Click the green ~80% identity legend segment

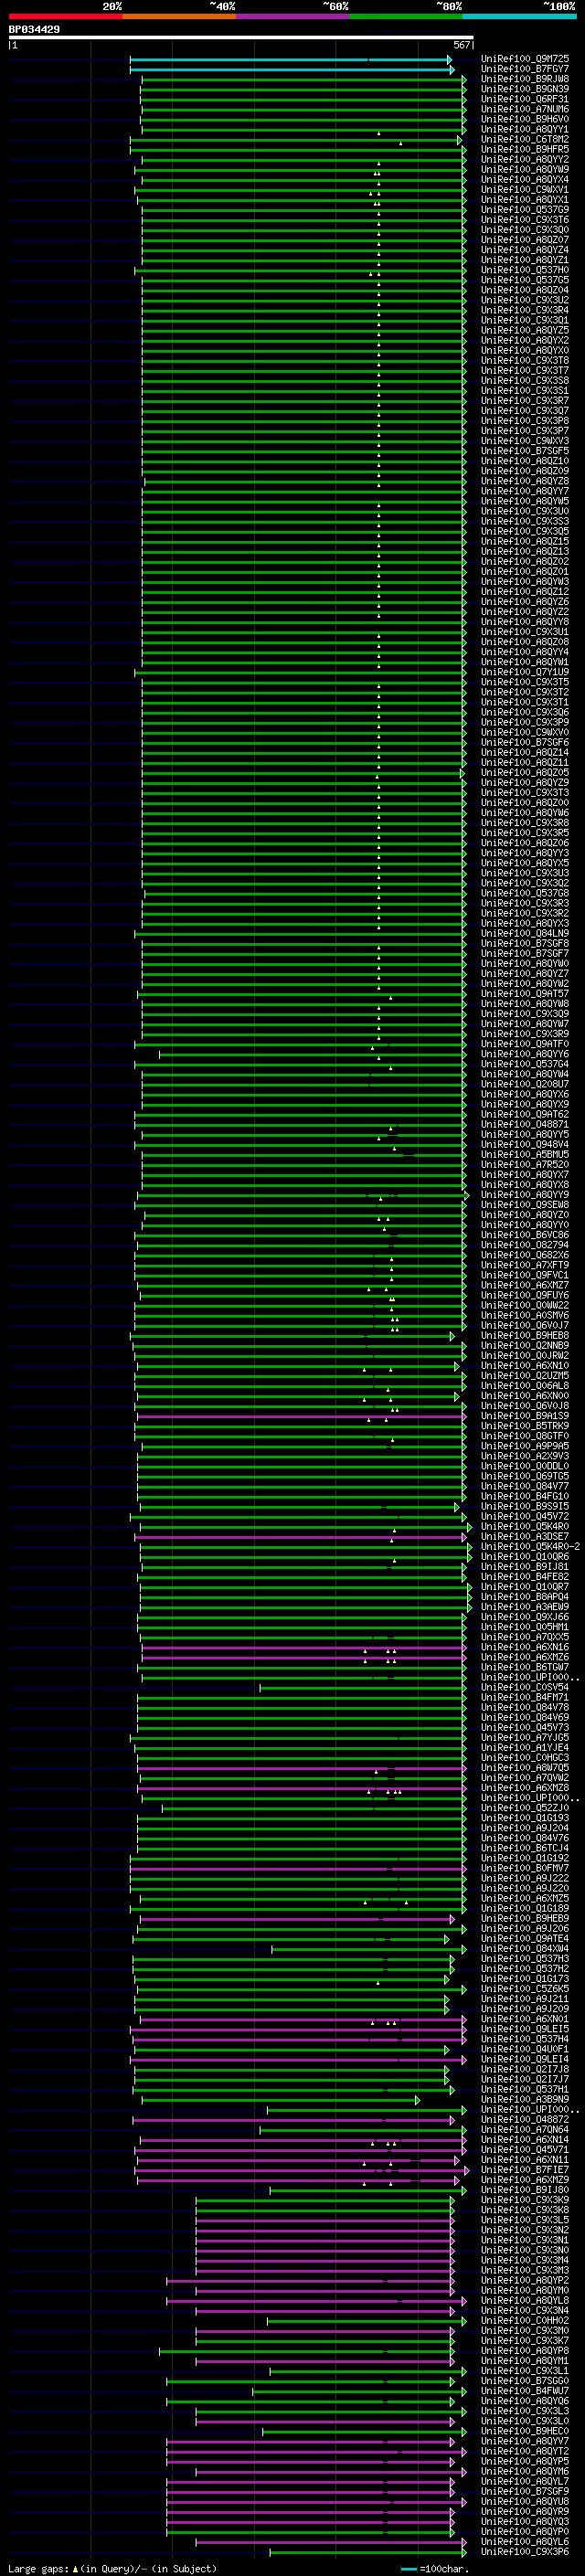(406, 16)
